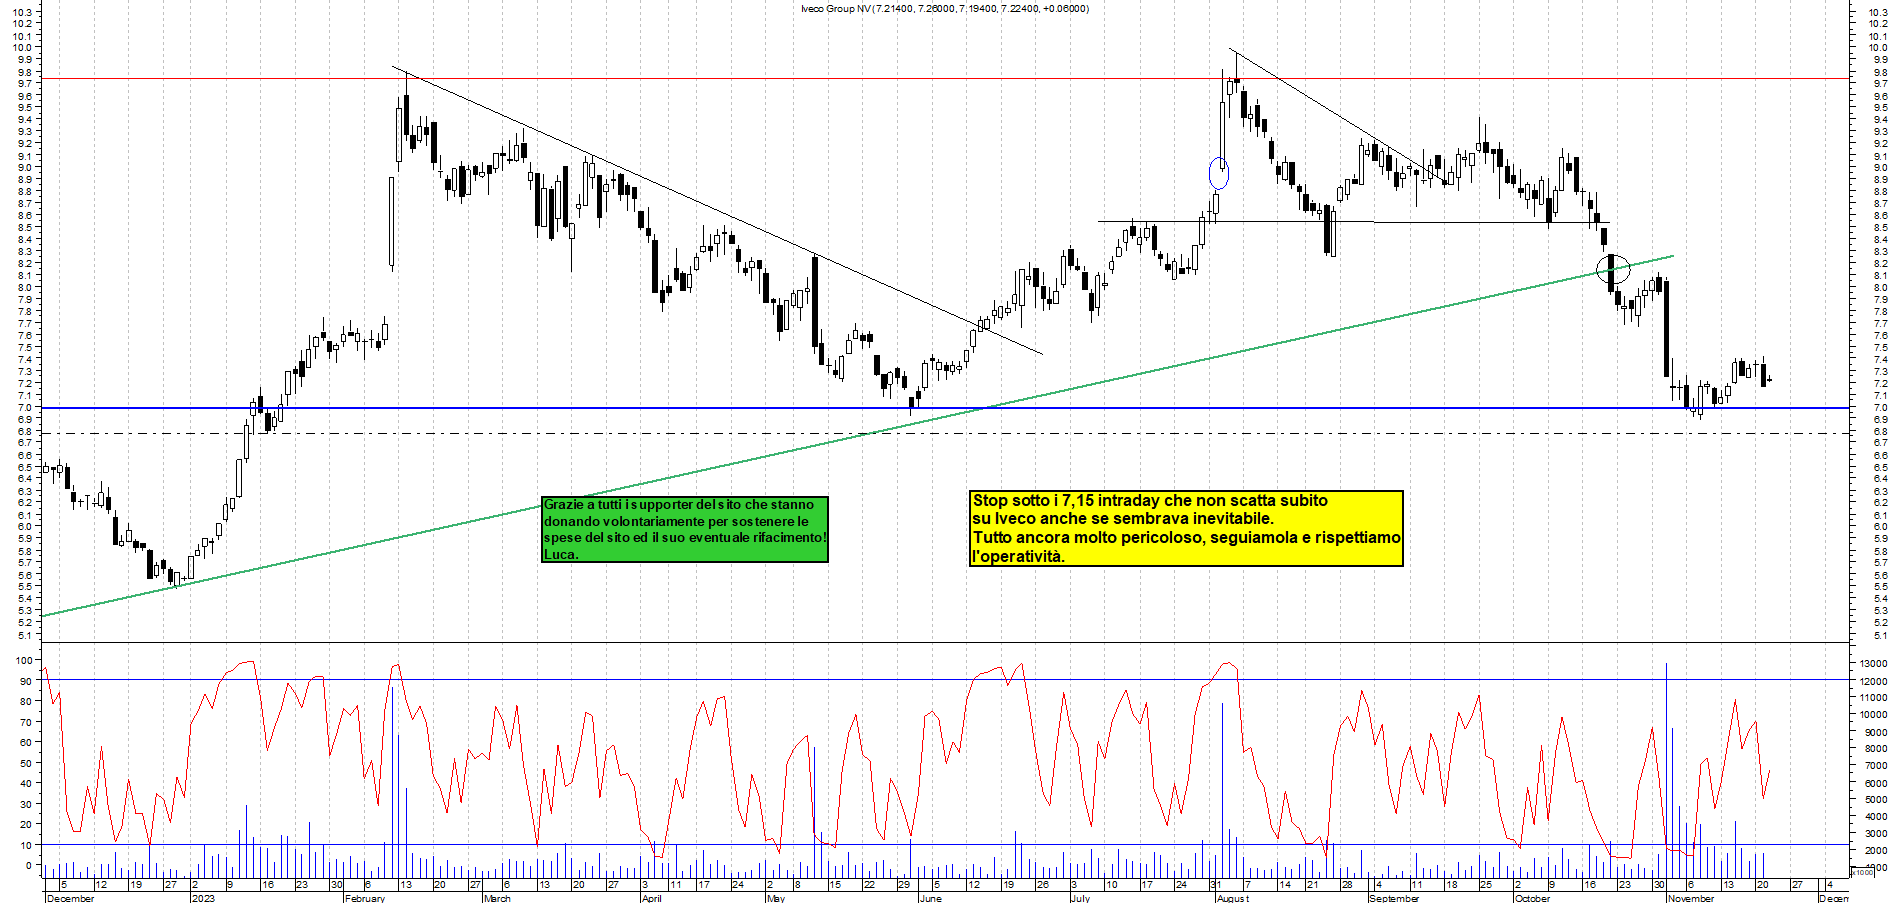Click the 'April' month label
1890x903 pixels.
(x=652, y=898)
